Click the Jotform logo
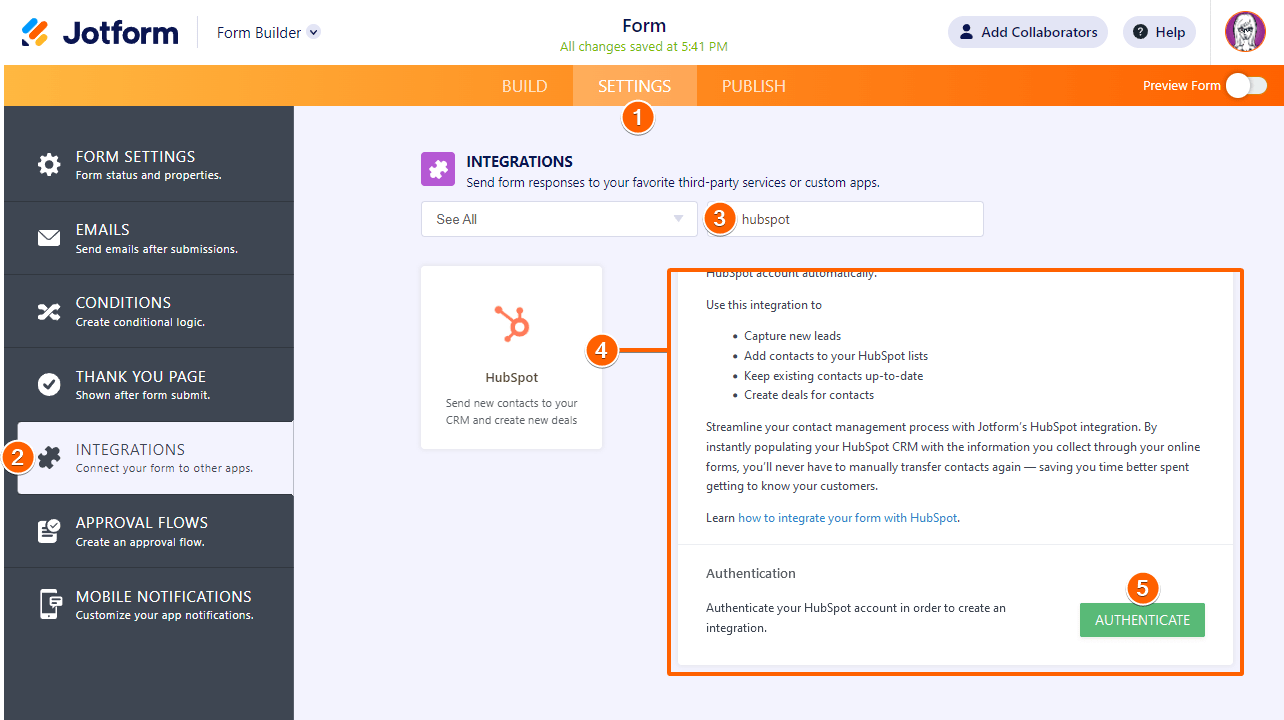The image size is (1284, 720). tap(99, 32)
